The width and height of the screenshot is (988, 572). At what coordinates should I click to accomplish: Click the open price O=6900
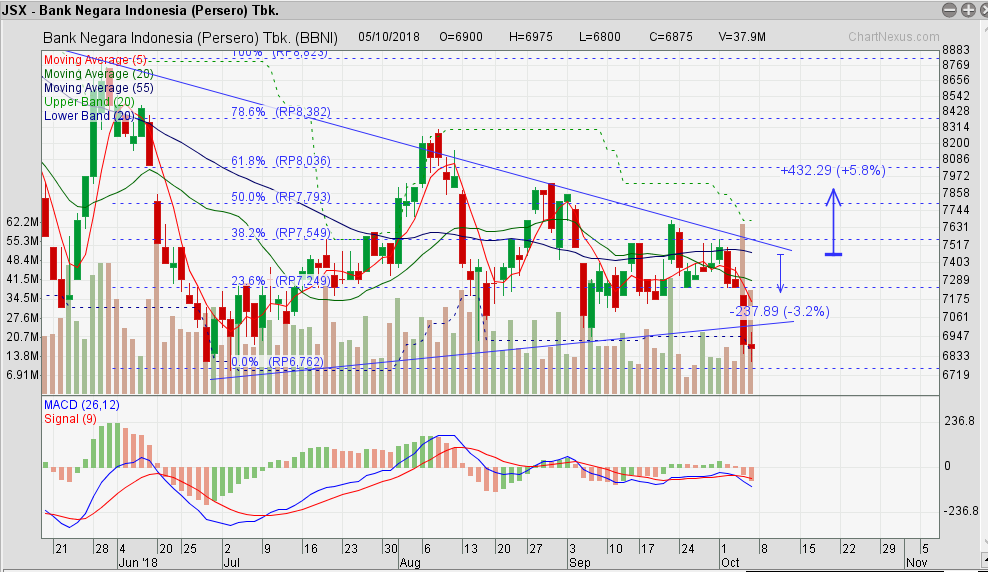pos(461,37)
